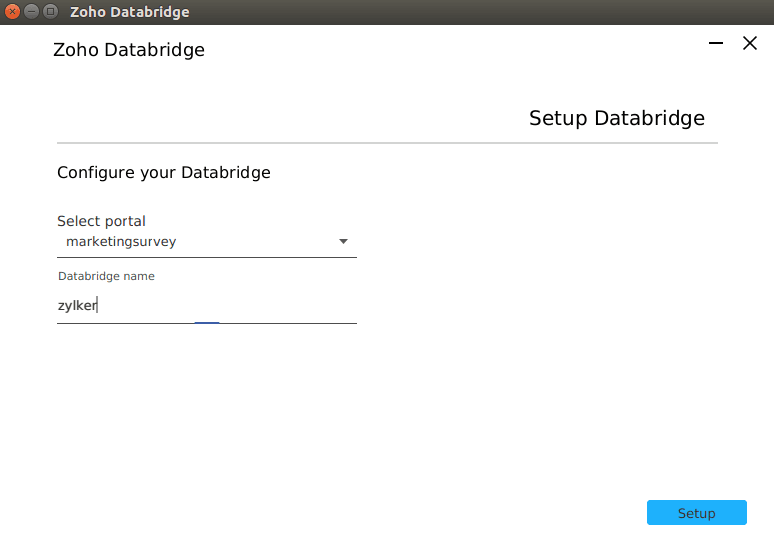Click the window title bar text
The width and height of the screenshot is (774, 543).
point(129,12)
